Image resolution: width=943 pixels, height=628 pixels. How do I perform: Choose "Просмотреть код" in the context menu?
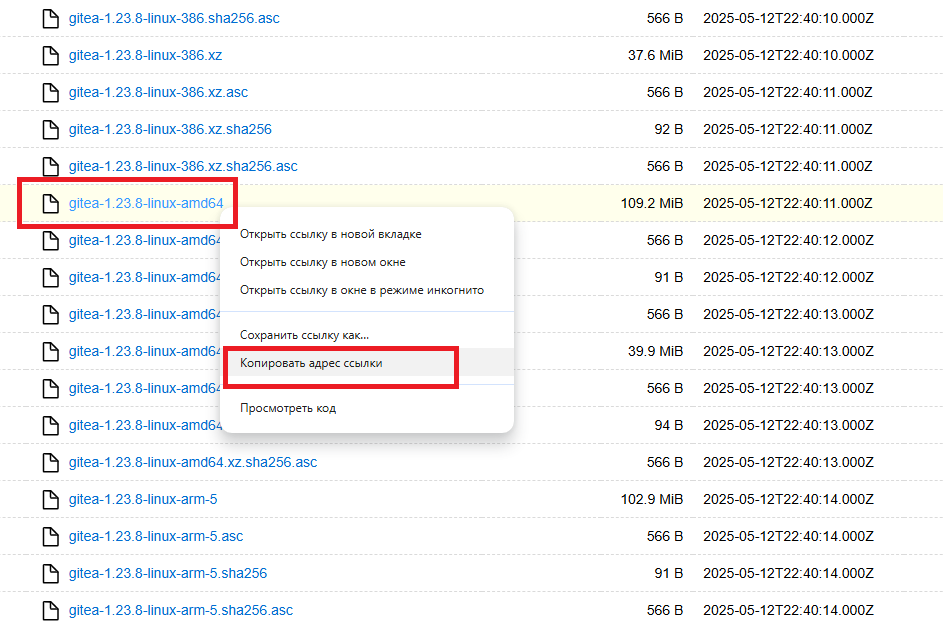point(368,408)
